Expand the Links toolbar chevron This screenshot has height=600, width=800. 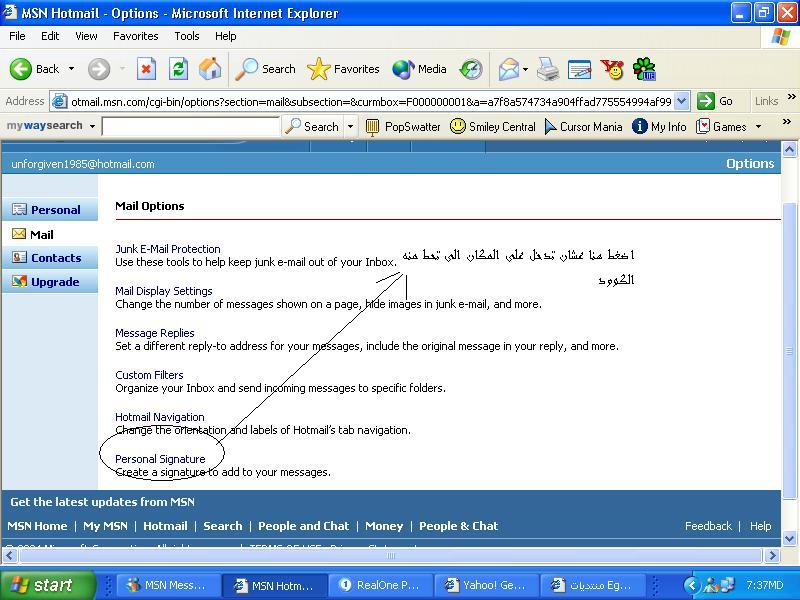[x=791, y=96]
